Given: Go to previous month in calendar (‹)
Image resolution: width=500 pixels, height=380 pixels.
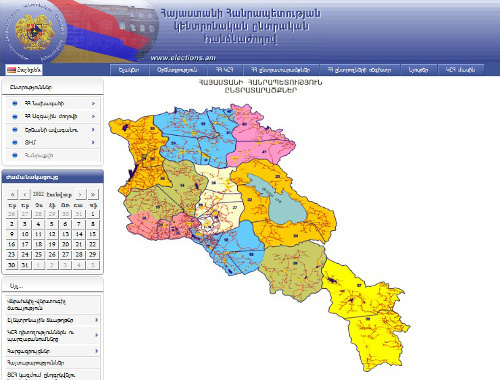Looking at the screenshot, I should [x=25, y=194].
